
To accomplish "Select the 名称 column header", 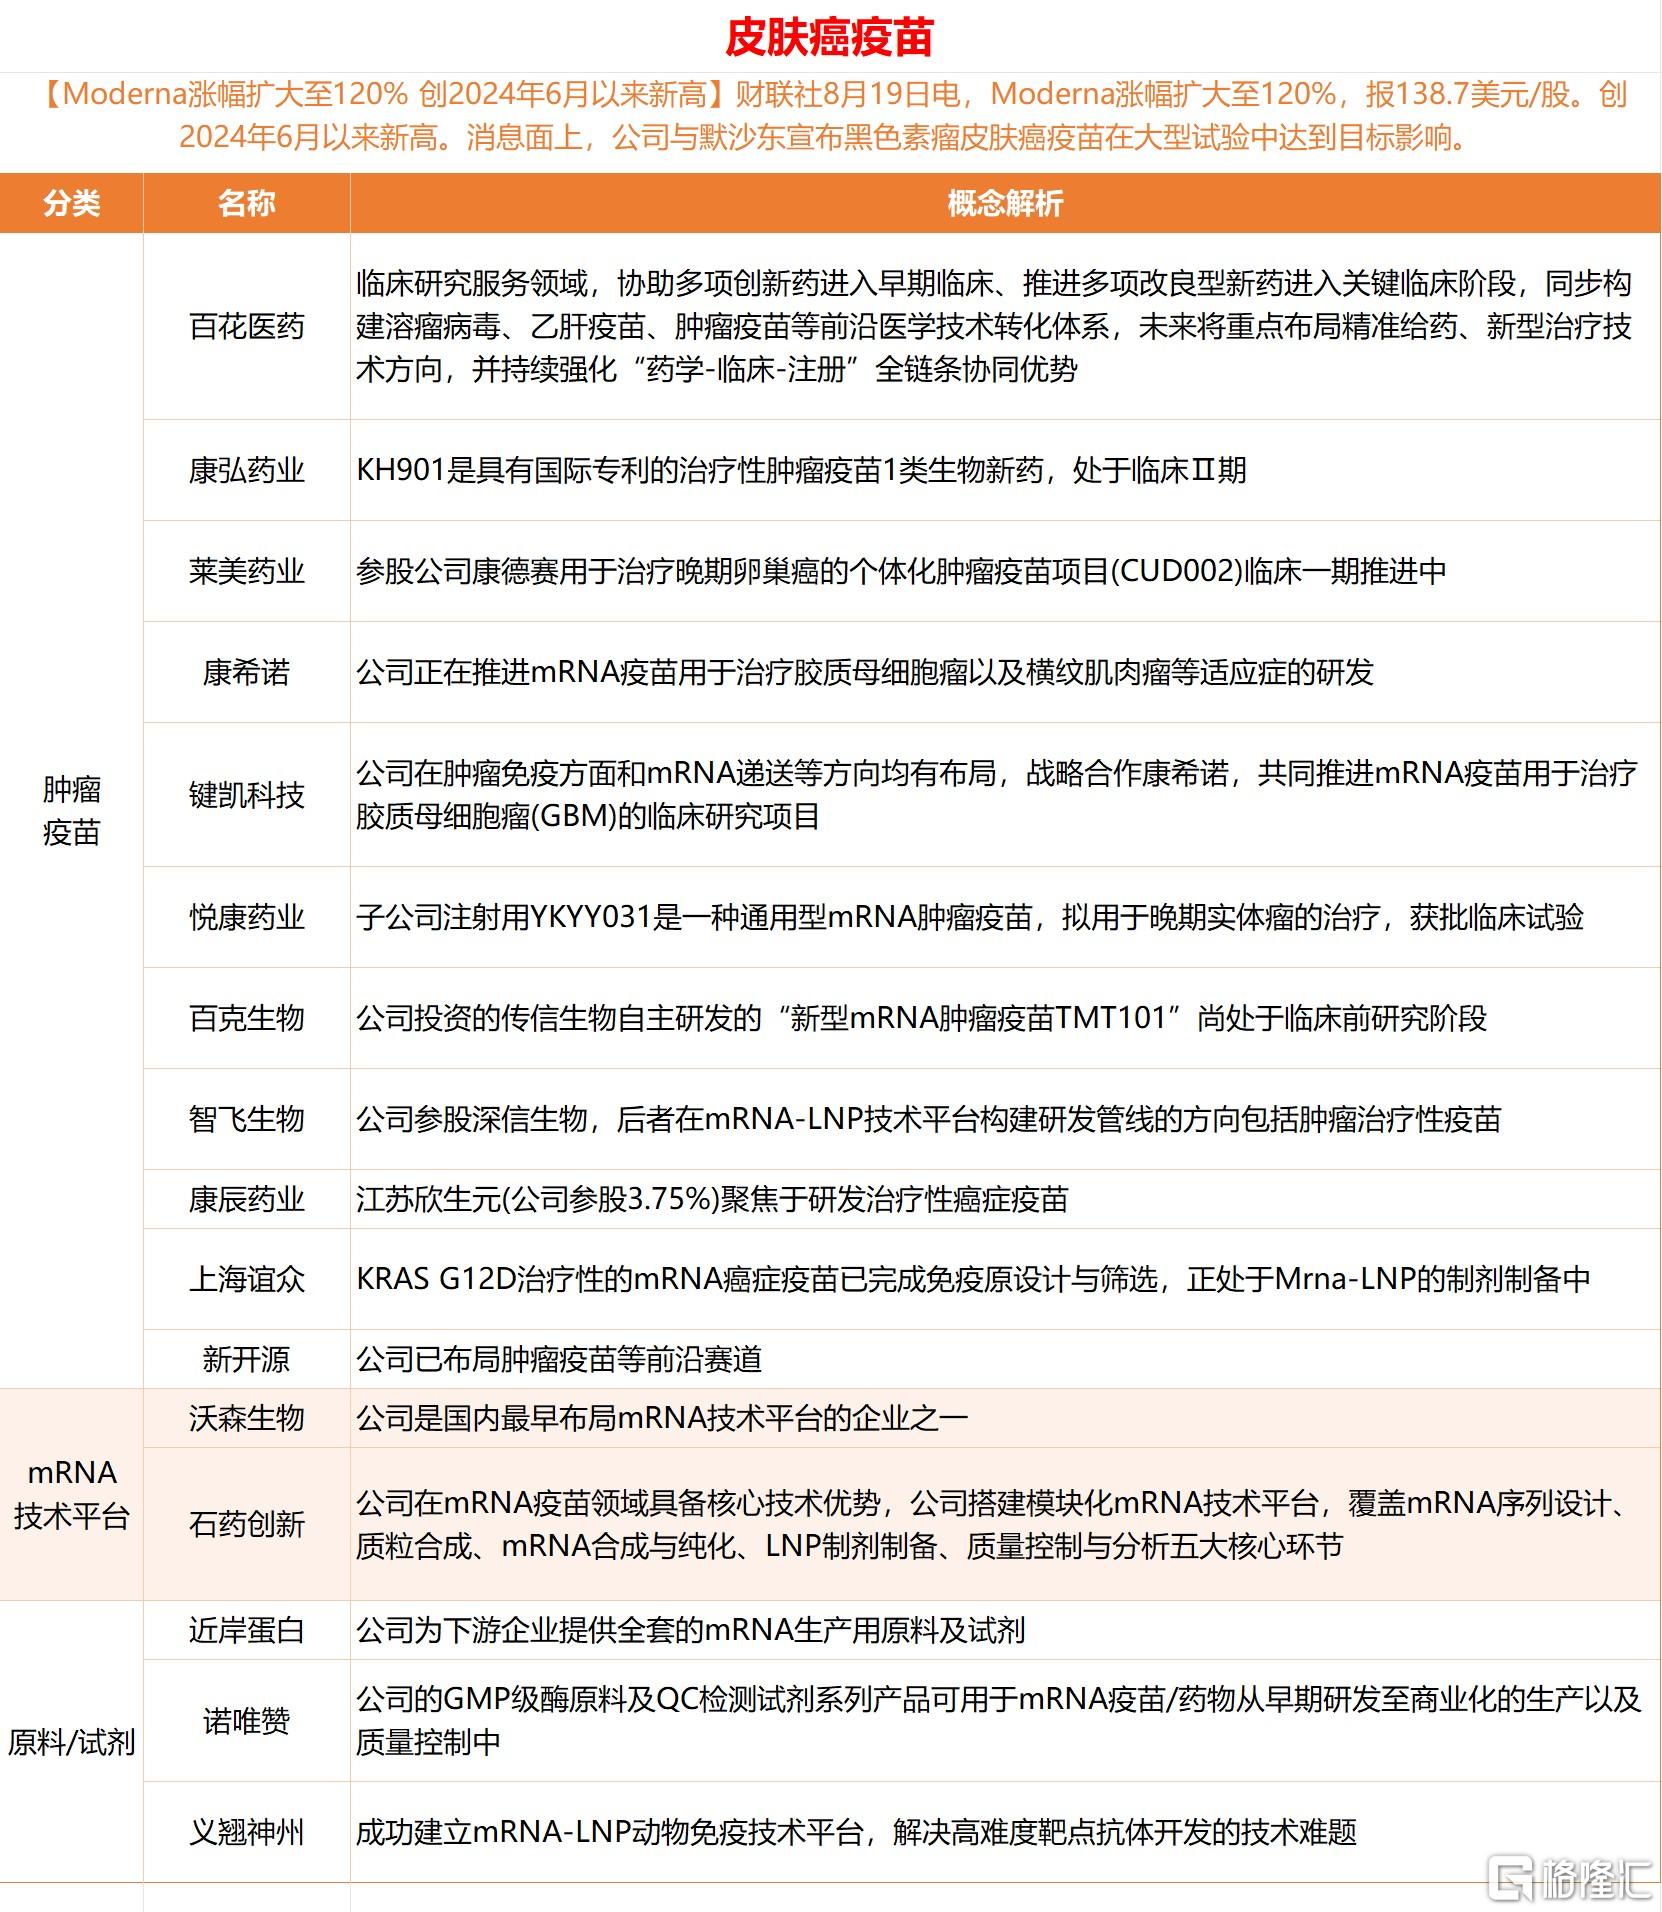I will [x=247, y=203].
